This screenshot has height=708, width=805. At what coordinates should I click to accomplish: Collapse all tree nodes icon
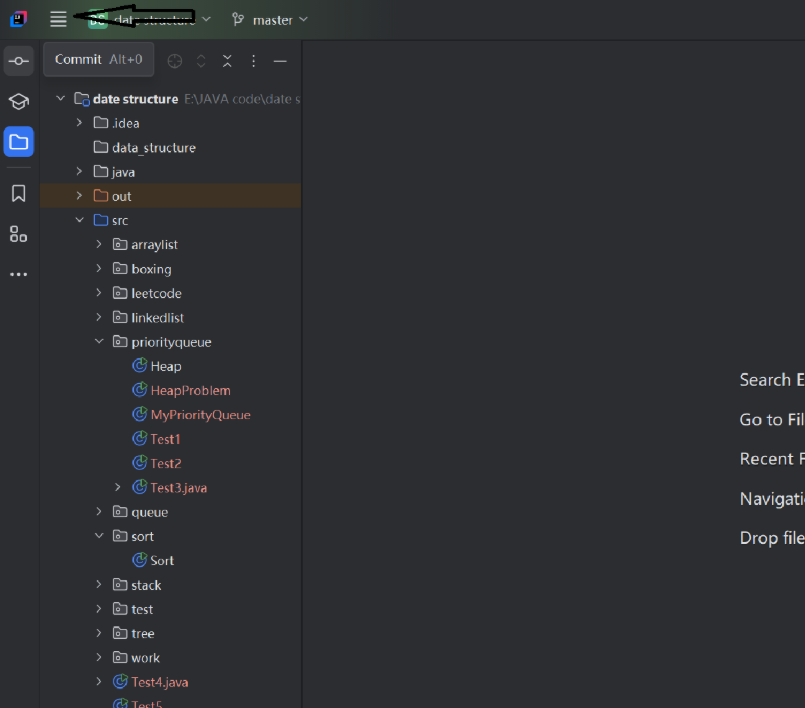click(227, 61)
